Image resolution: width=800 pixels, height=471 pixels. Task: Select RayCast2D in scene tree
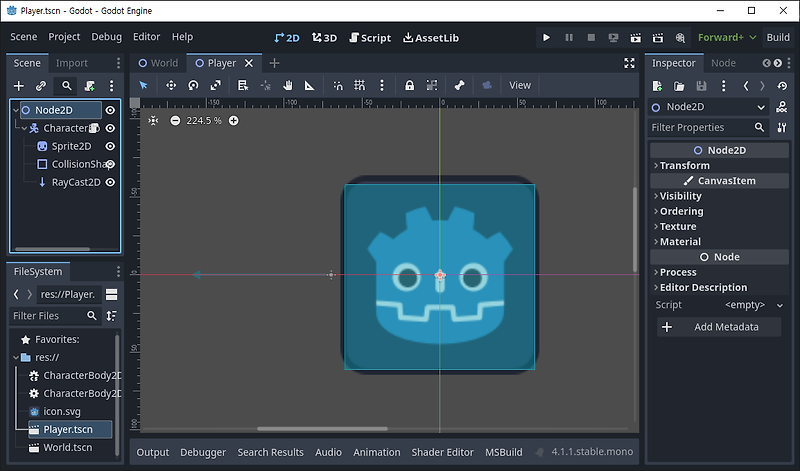click(x=76, y=182)
